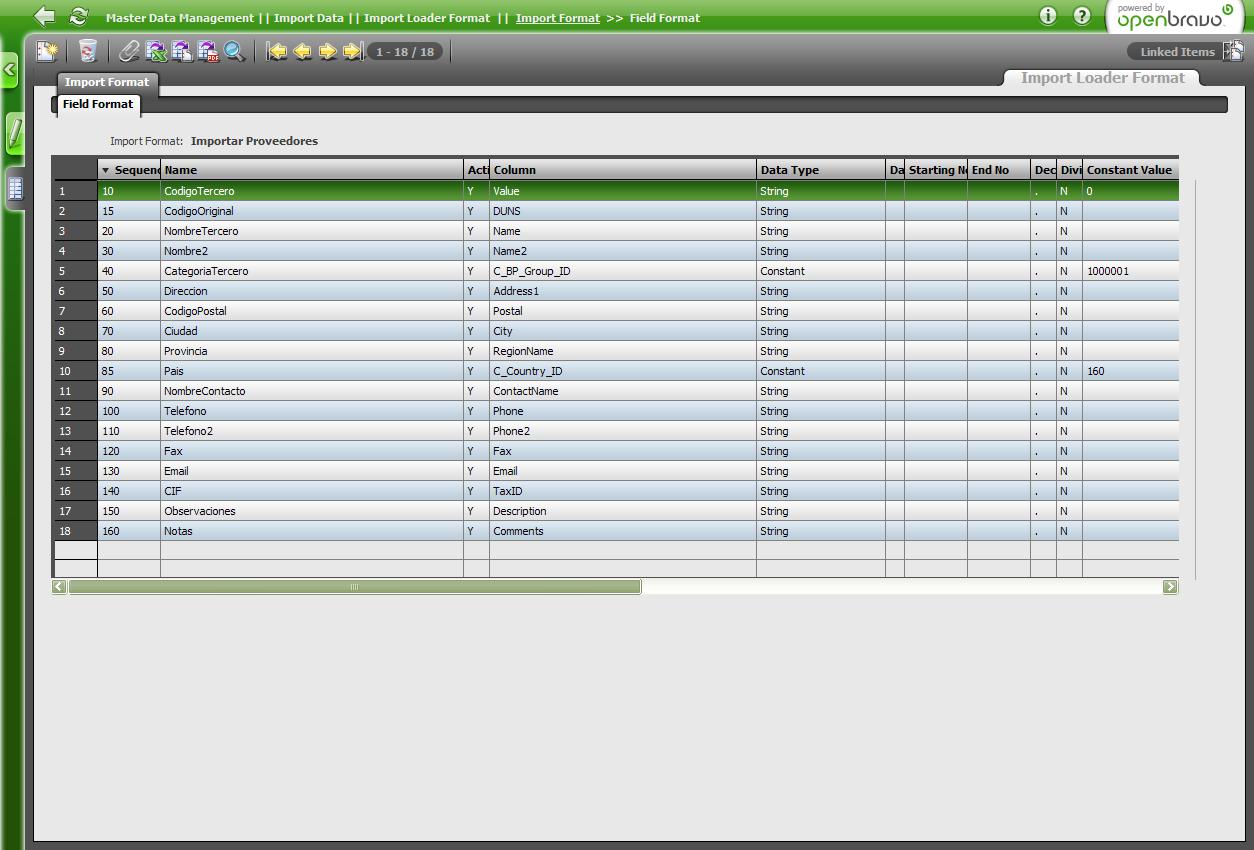The image size is (1254, 850).
Task: Open the About information icon
Action: [1048, 16]
